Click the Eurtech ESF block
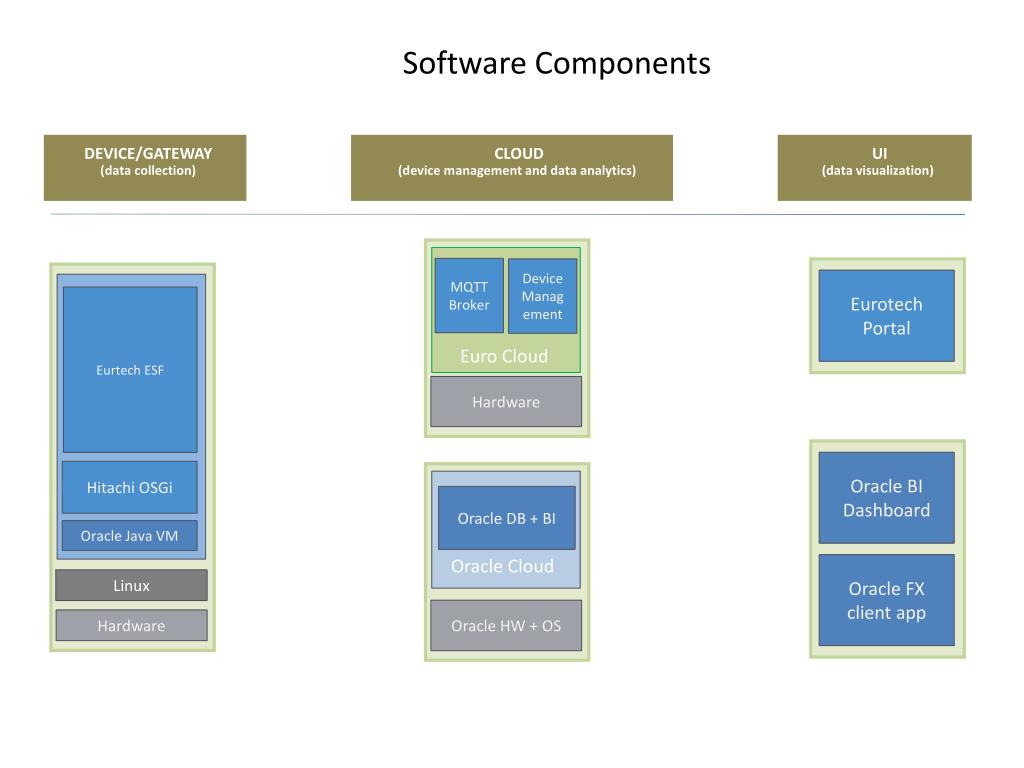The width and height of the screenshot is (1024, 768). (x=130, y=370)
